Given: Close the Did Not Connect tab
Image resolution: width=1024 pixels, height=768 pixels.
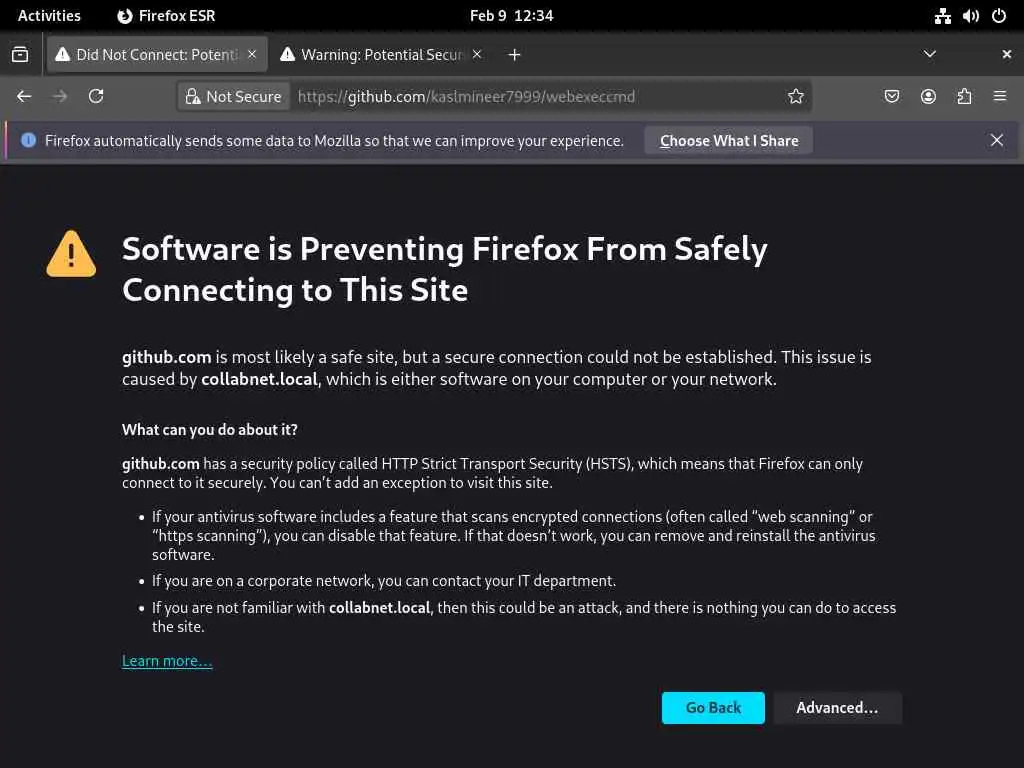Looking at the screenshot, I should tap(252, 55).
